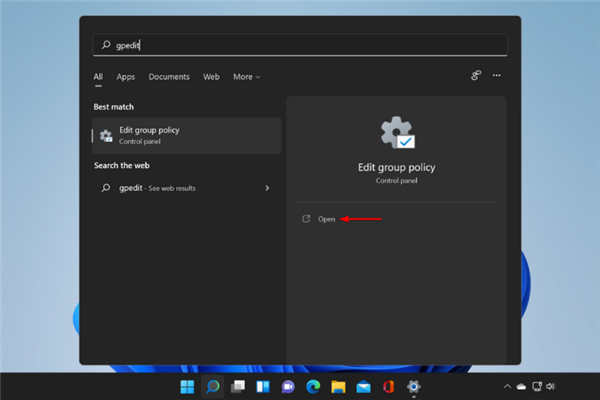Show hidden system tray icons
The width and height of the screenshot is (600, 400).
(x=507, y=387)
